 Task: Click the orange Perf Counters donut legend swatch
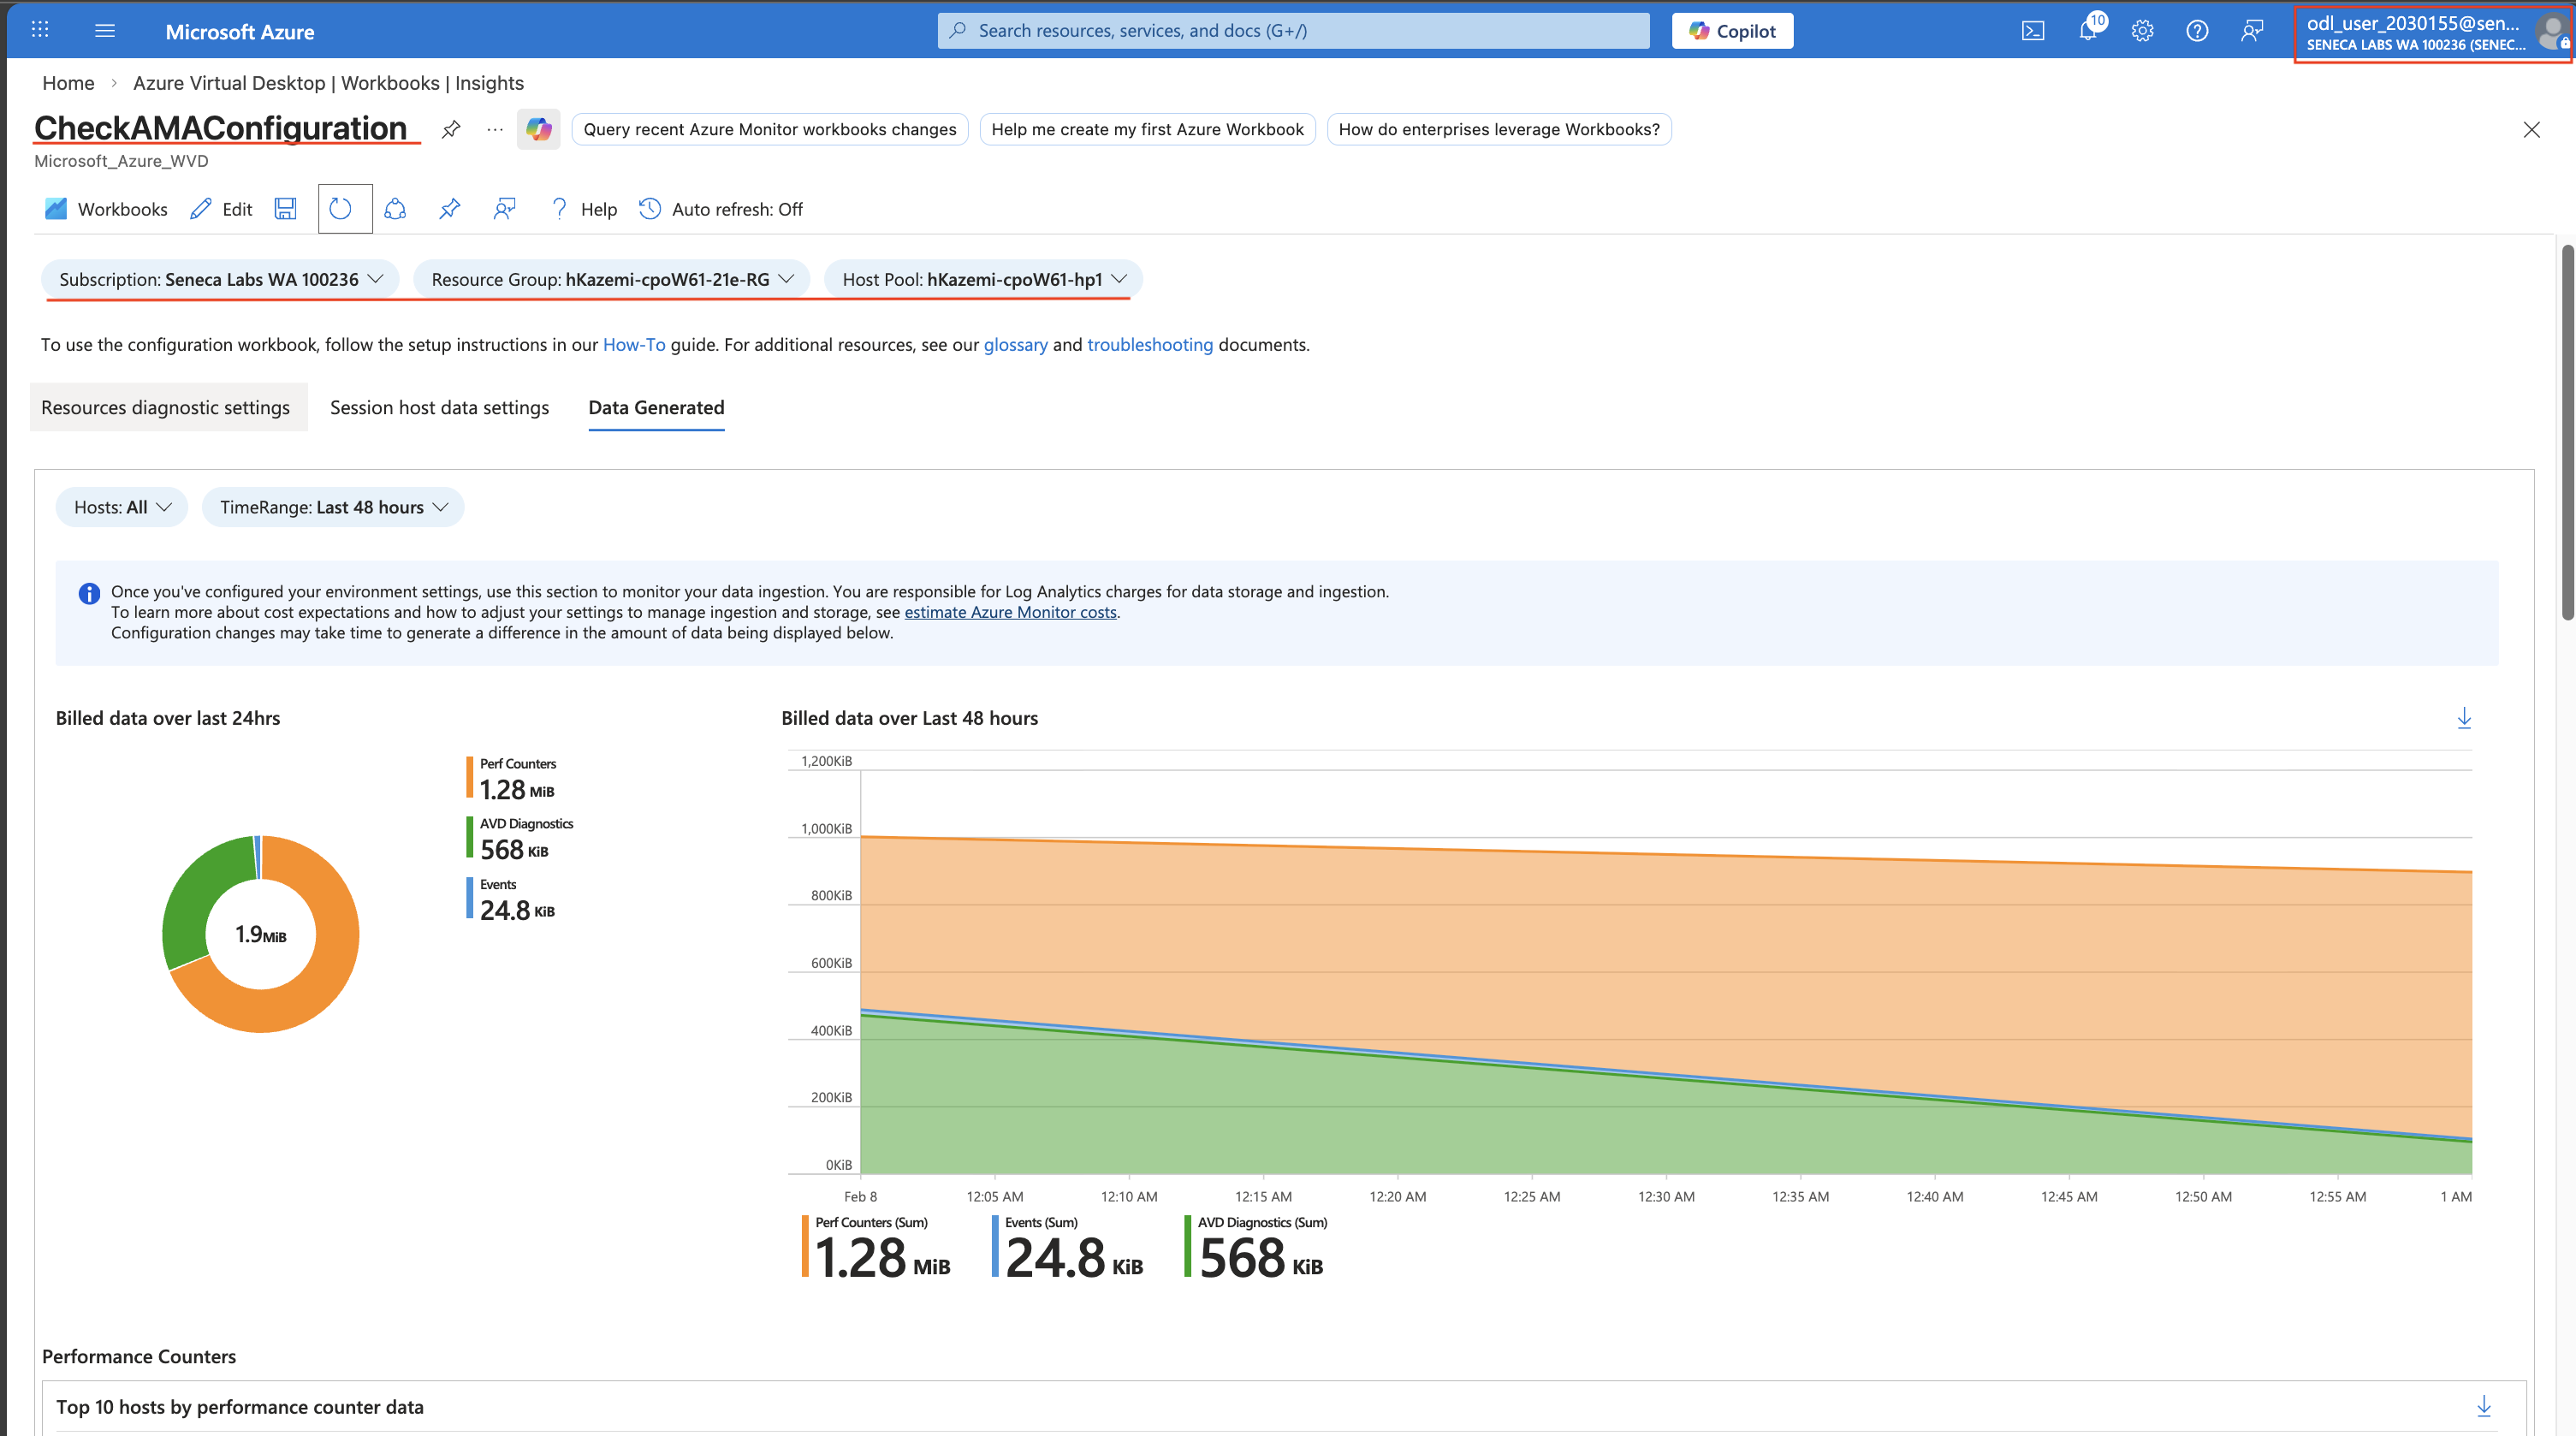pyautogui.click(x=469, y=777)
